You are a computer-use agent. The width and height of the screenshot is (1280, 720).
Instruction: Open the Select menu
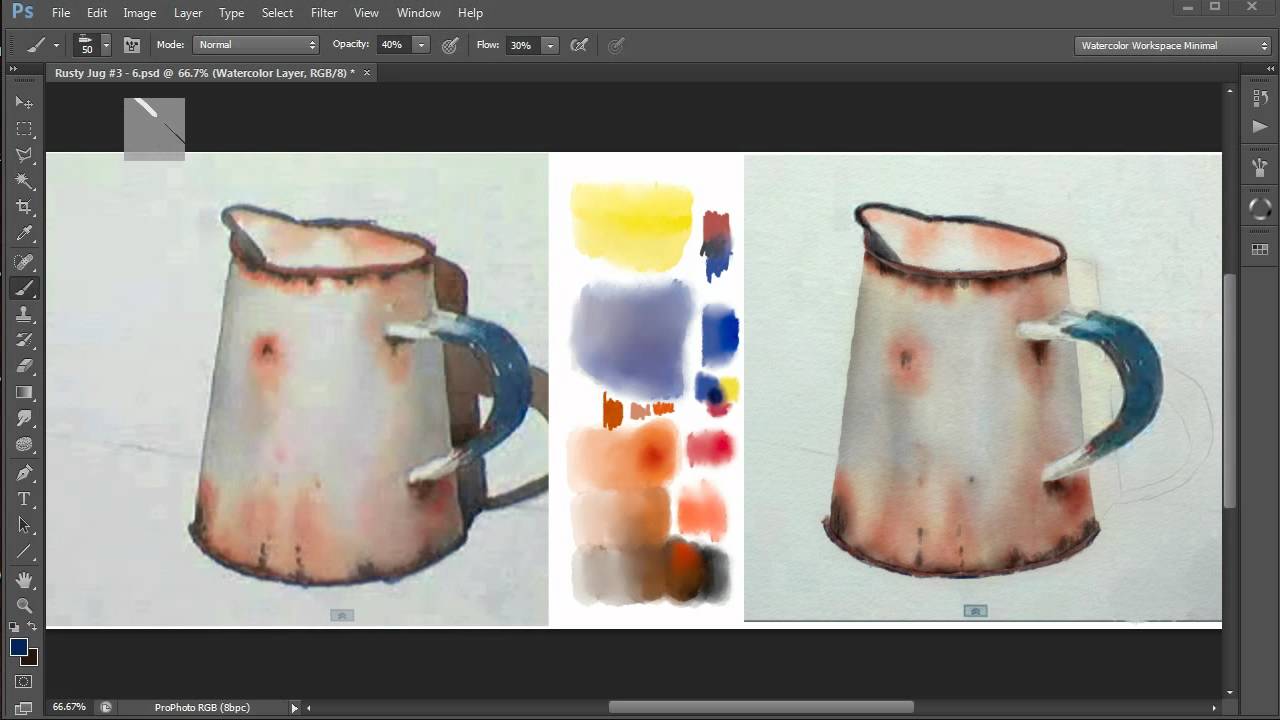277,13
